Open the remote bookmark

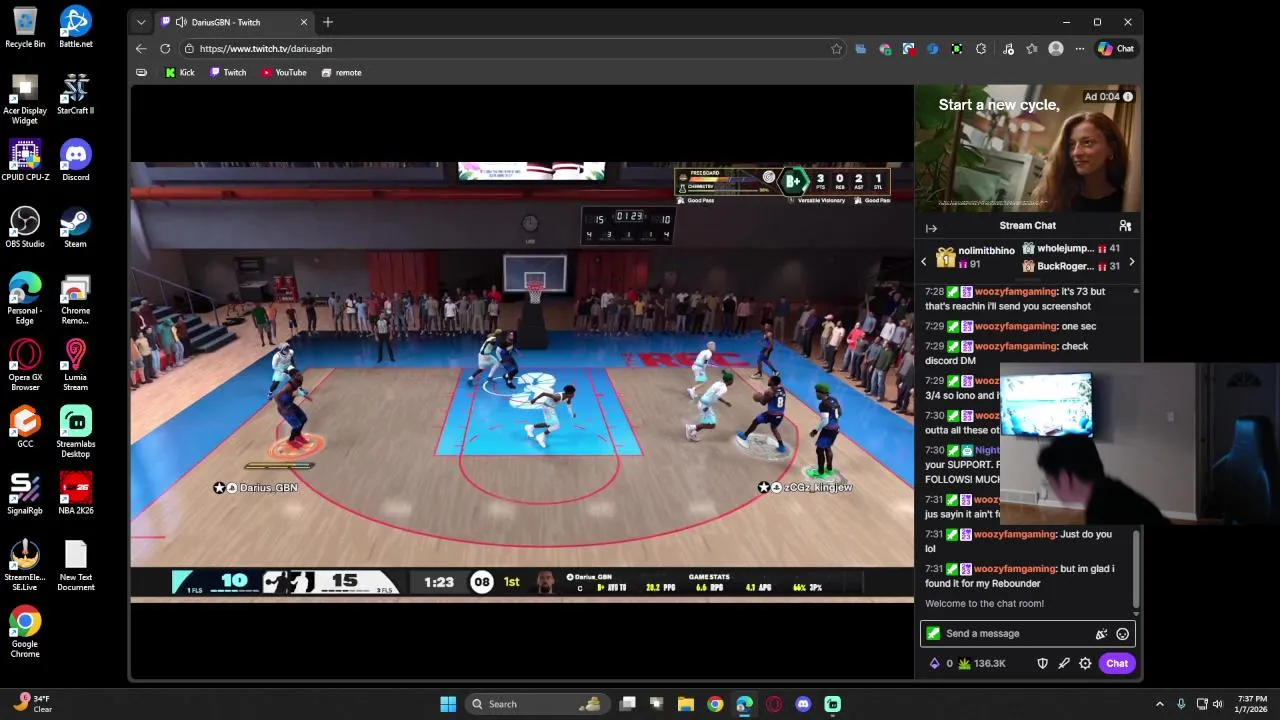pyautogui.click(x=342, y=72)
